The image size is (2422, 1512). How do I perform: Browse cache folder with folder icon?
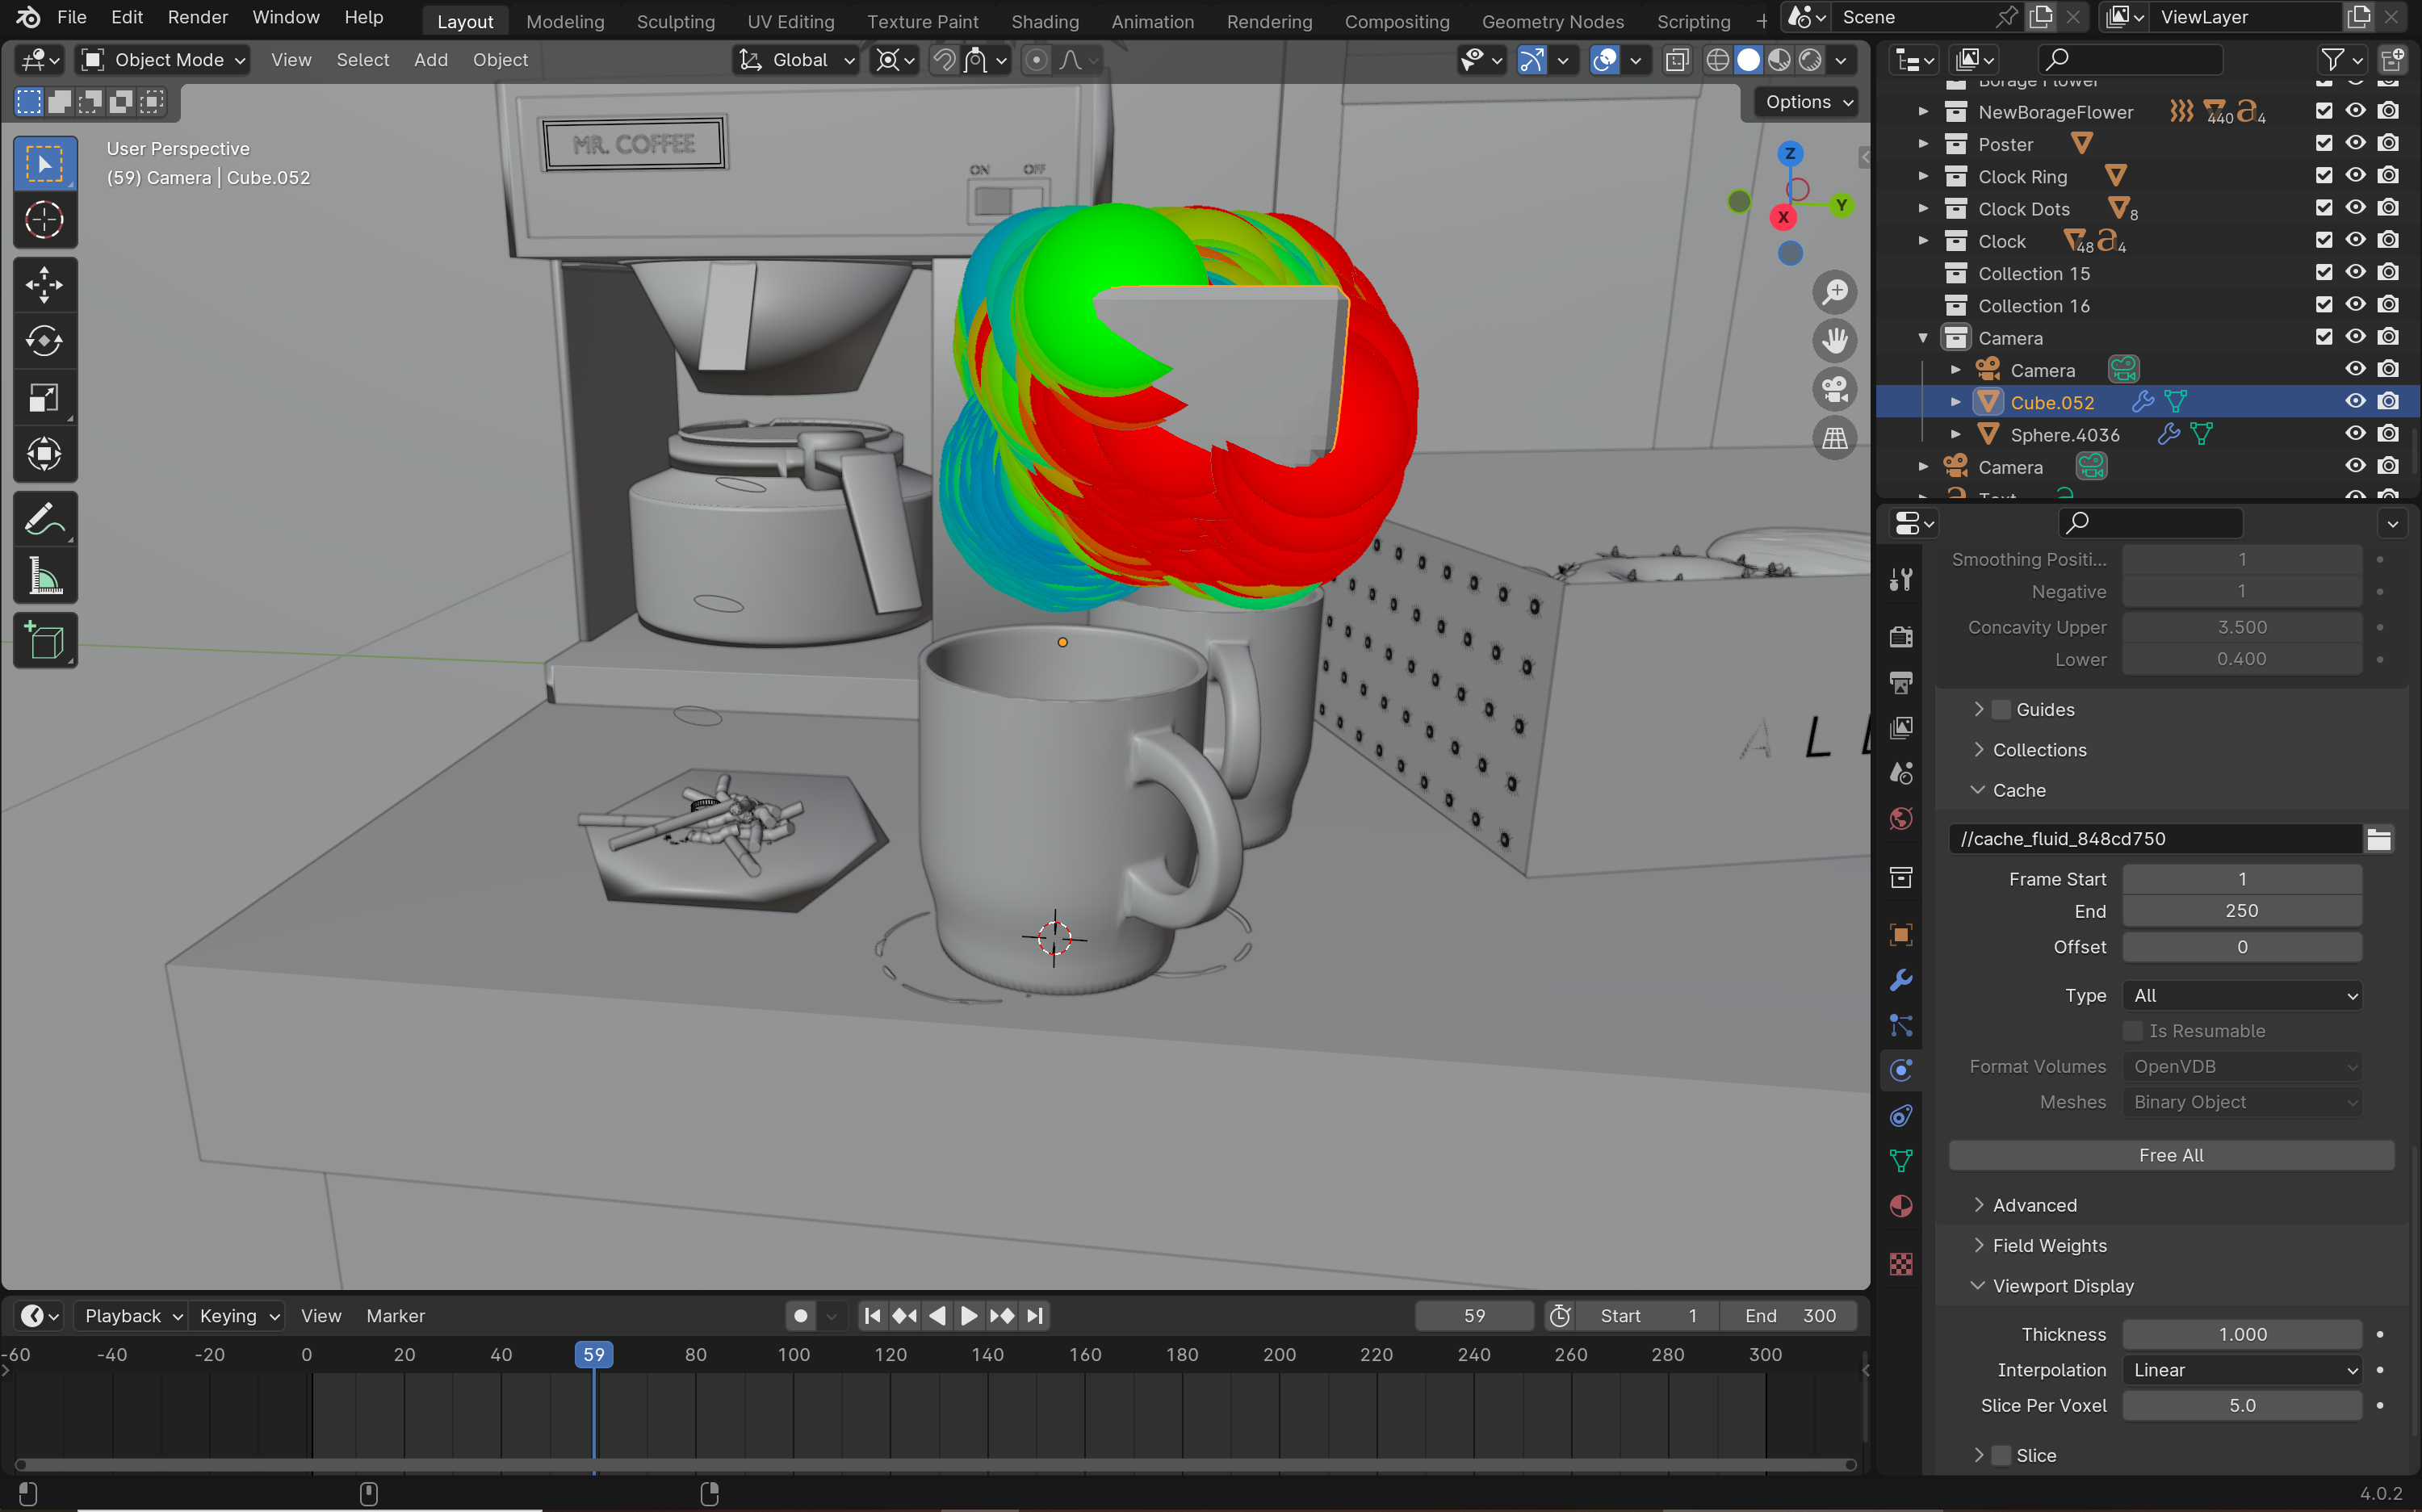pyautogui.click(x=2379, y=839)
